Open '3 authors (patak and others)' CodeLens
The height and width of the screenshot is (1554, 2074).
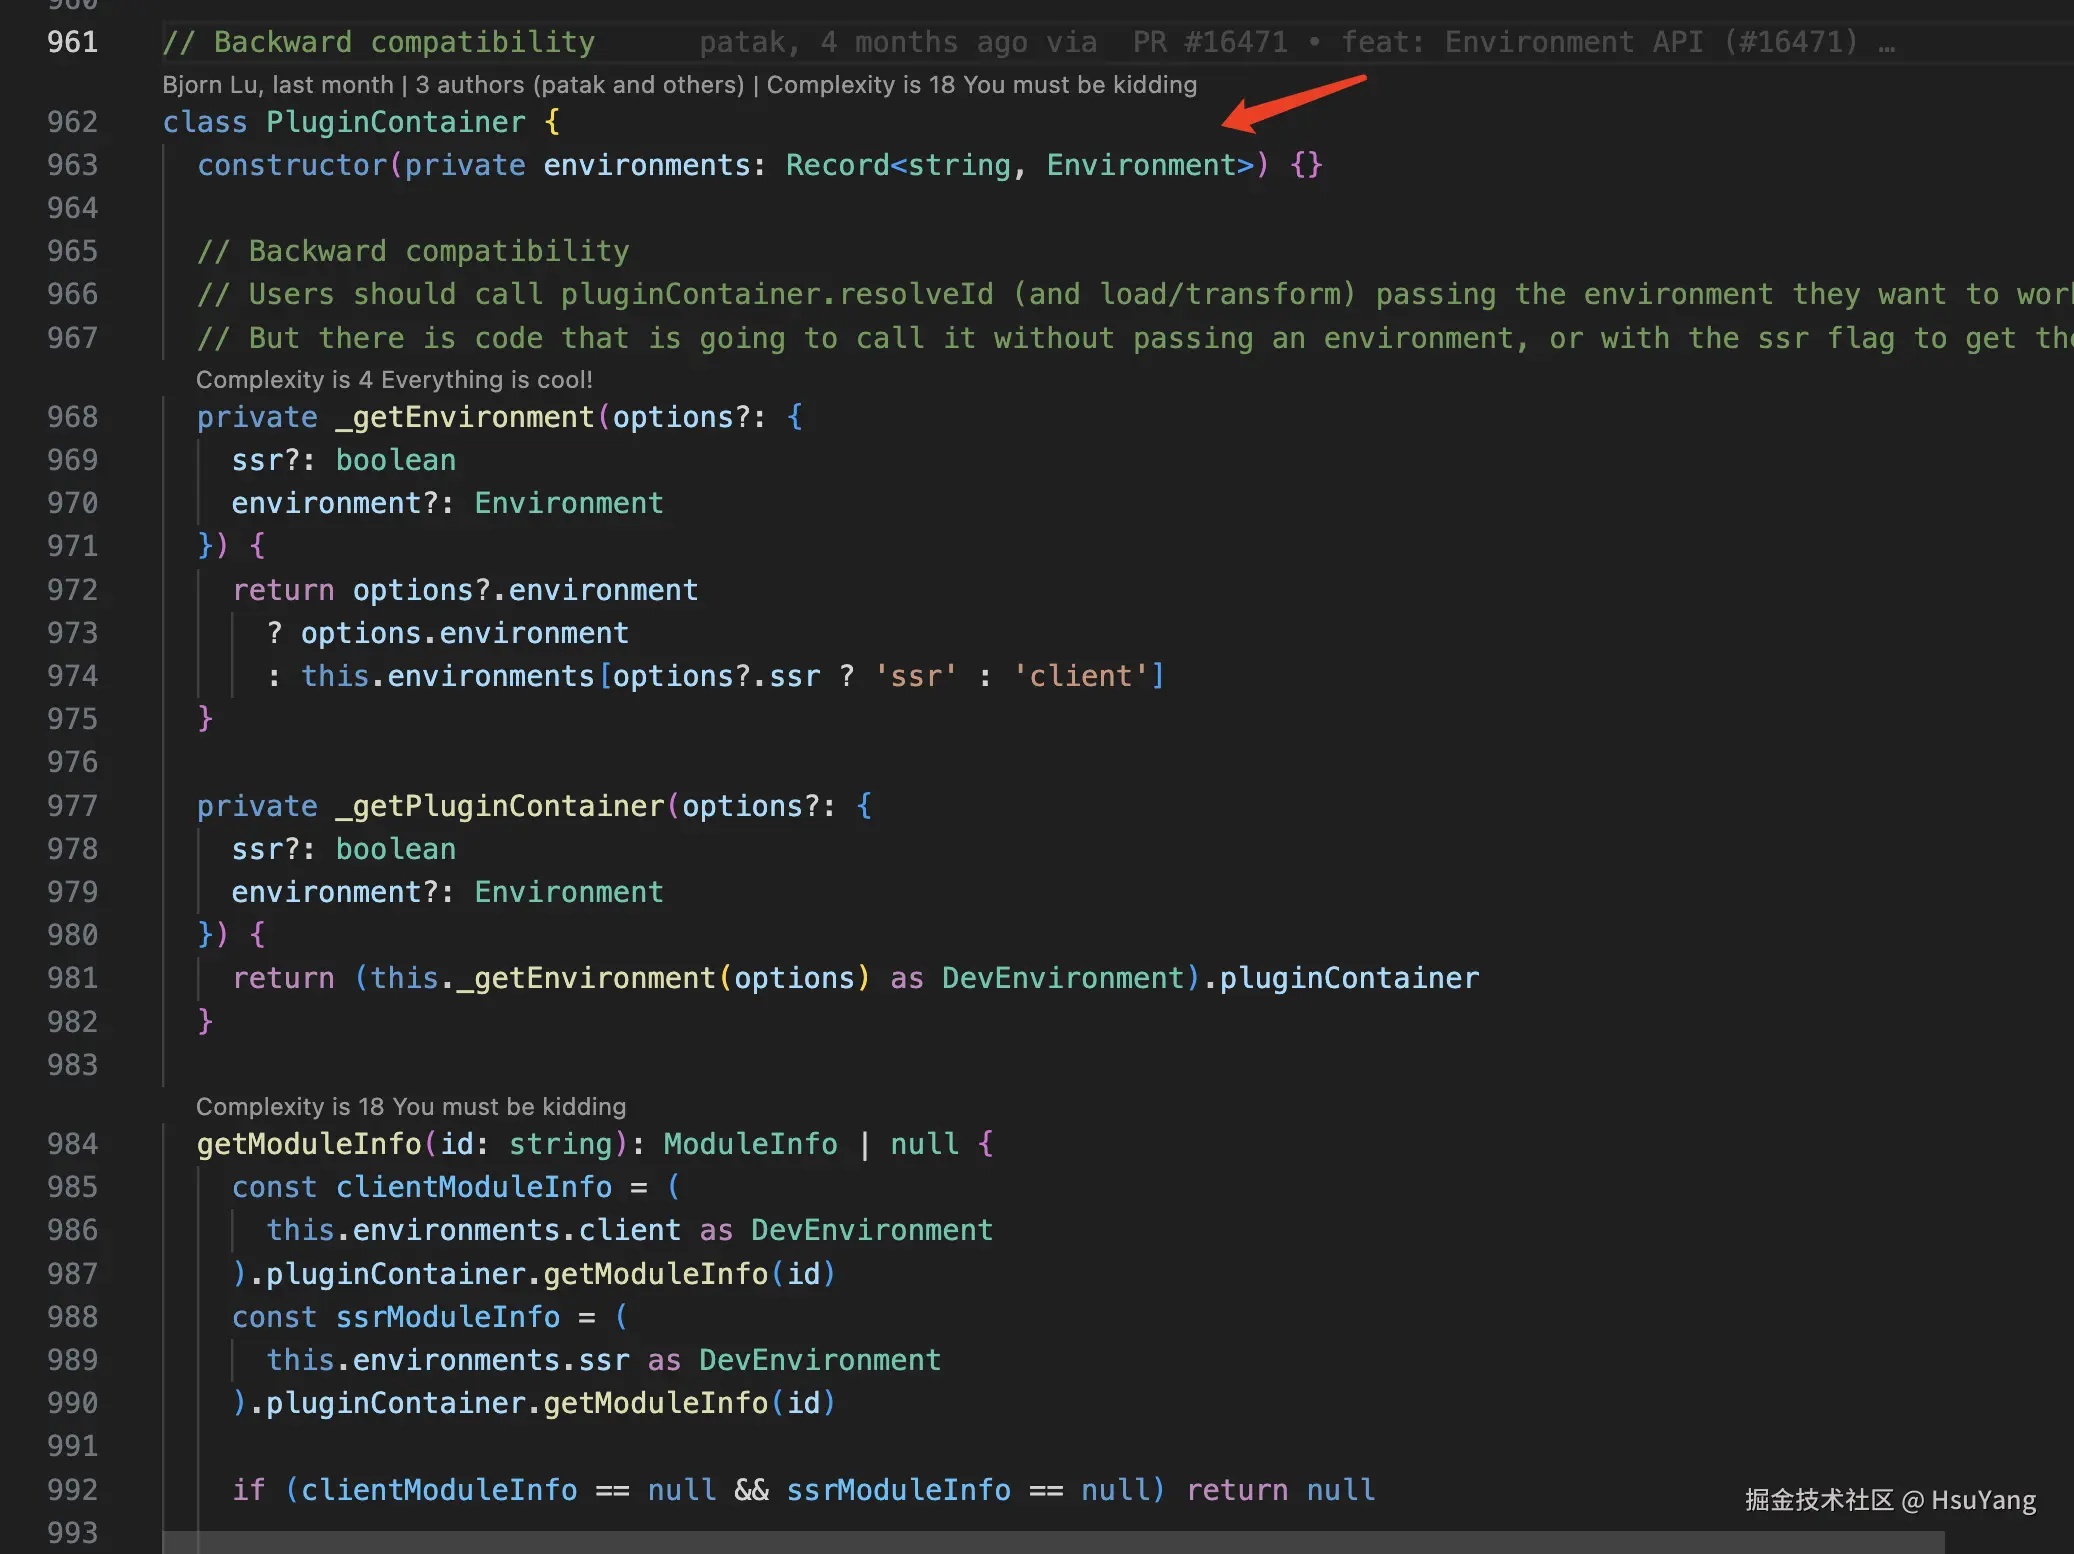click(579, 85)
